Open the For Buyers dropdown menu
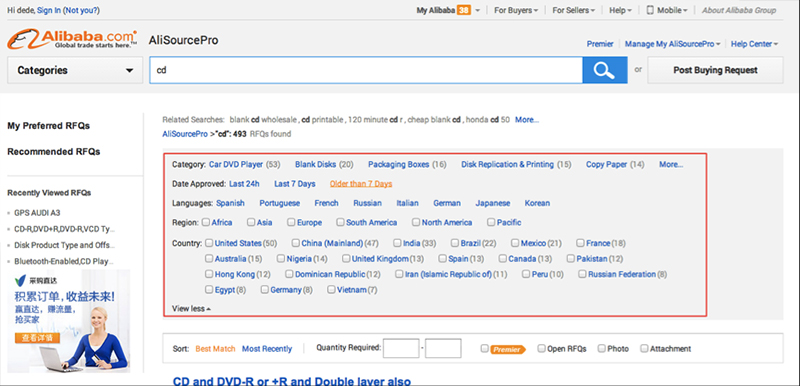 pos(516,10)
